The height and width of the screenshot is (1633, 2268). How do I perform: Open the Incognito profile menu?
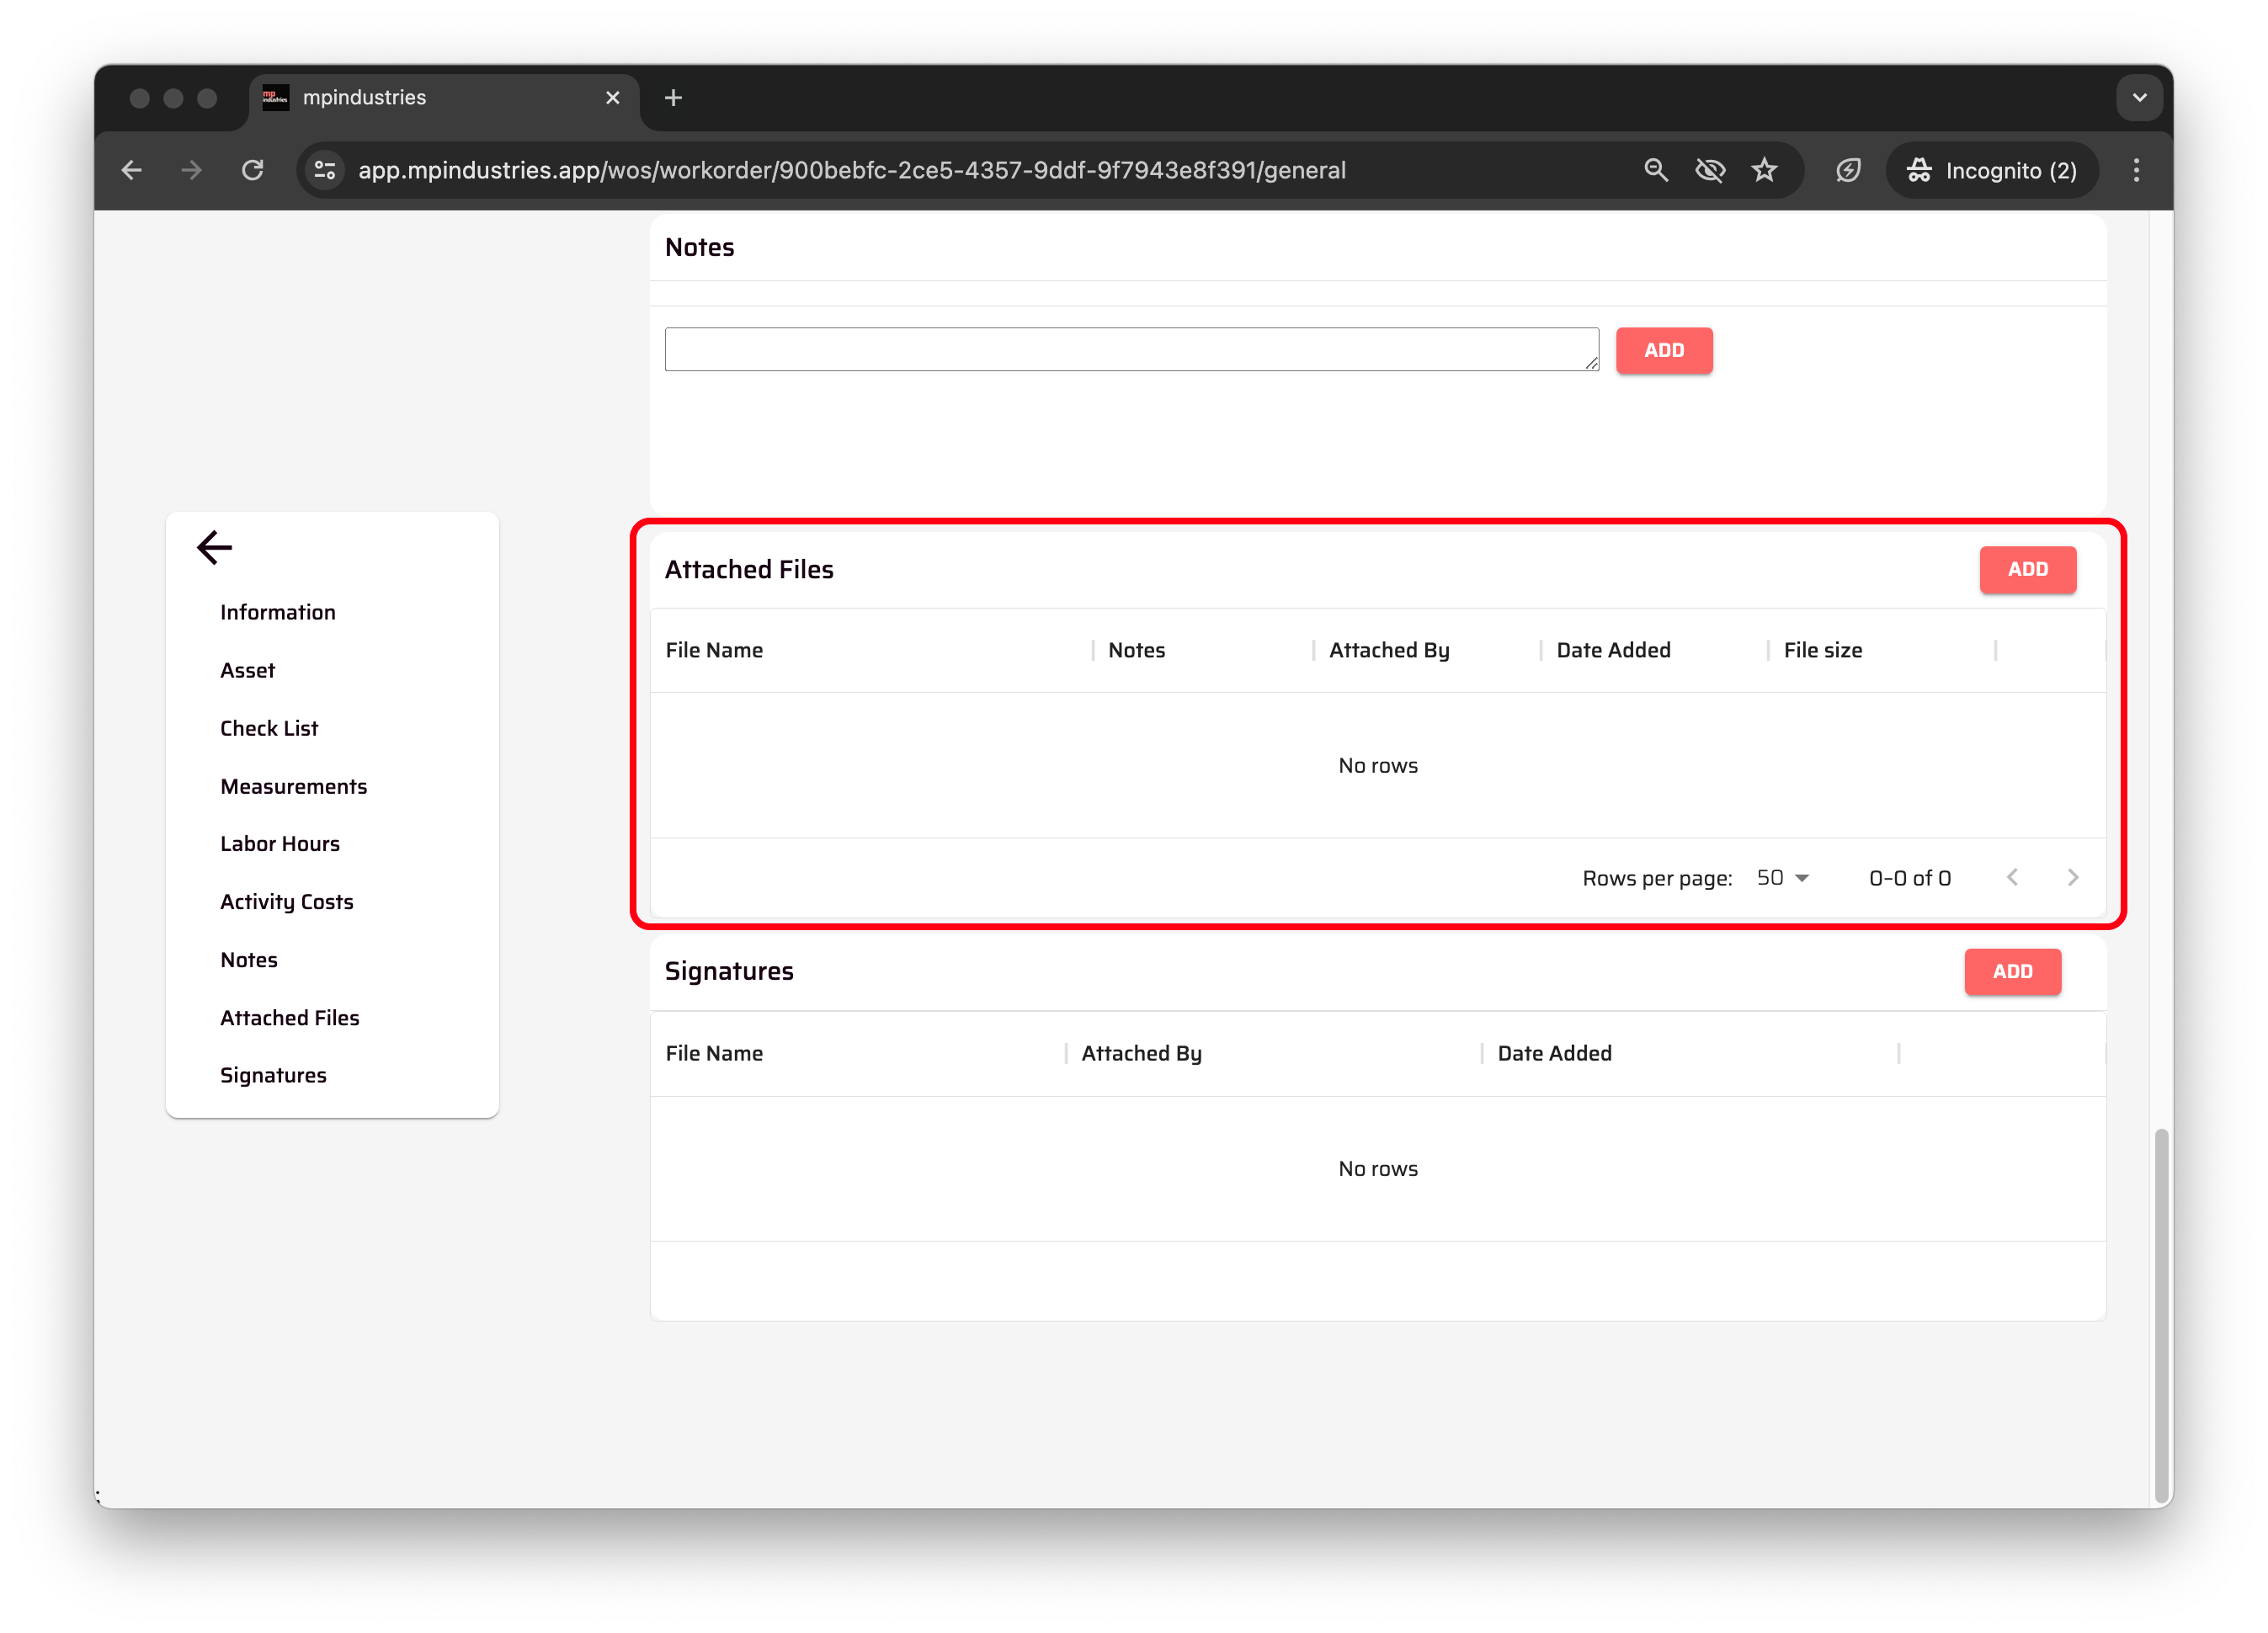pos(1992,170)
